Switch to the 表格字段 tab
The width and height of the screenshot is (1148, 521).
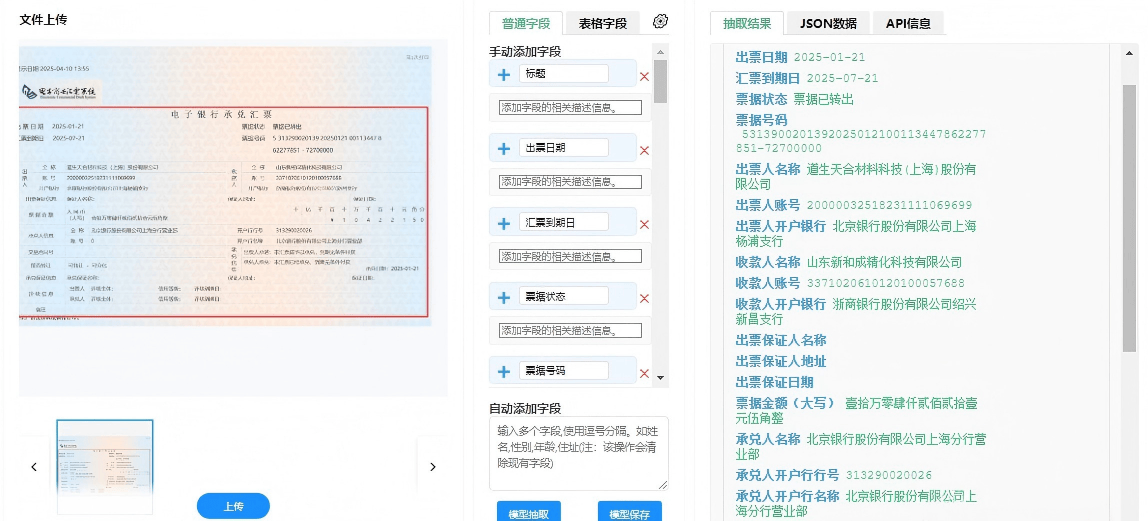(602, 24)
